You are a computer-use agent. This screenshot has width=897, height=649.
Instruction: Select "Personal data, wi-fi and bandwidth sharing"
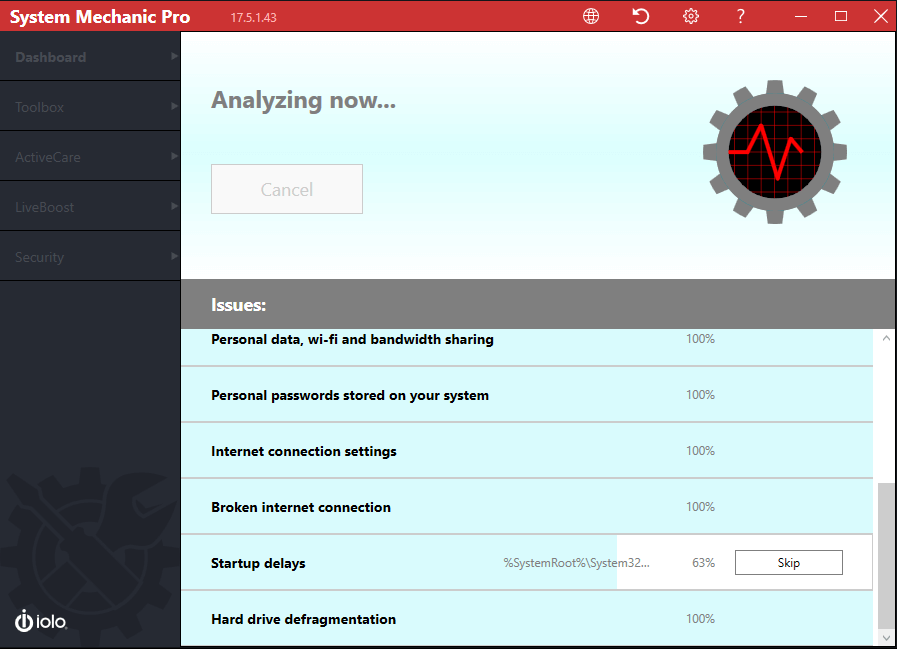[x=352, y=339]
